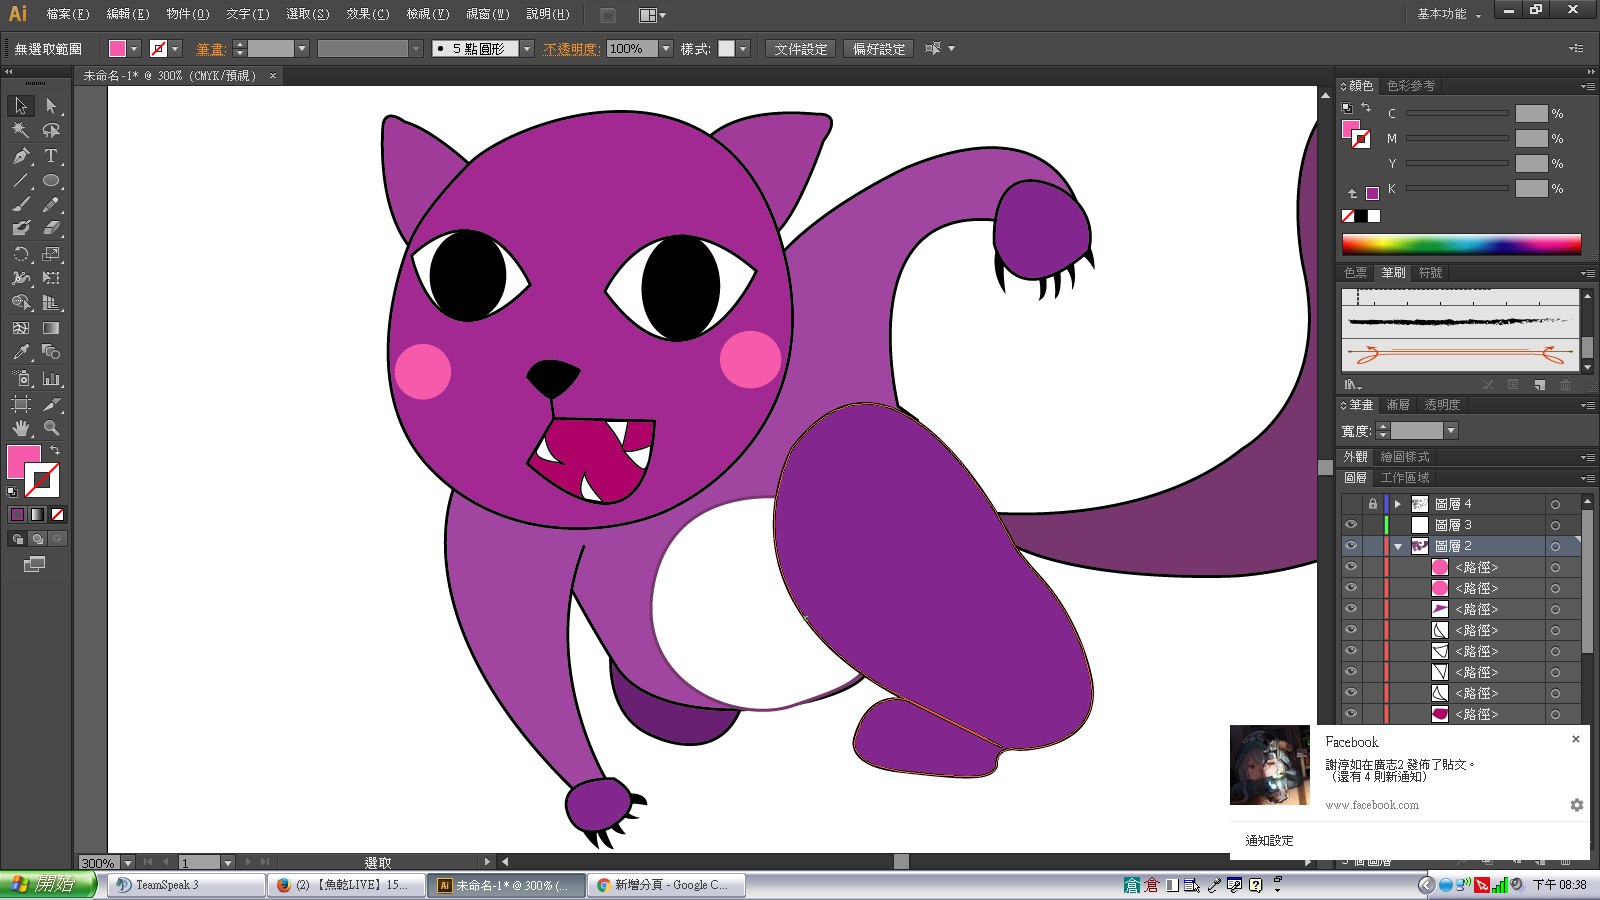The height and width of the screenshot is (900, 1600).
Task: Select the Zoom magnifier tool
Action: (x=51, y=428)
